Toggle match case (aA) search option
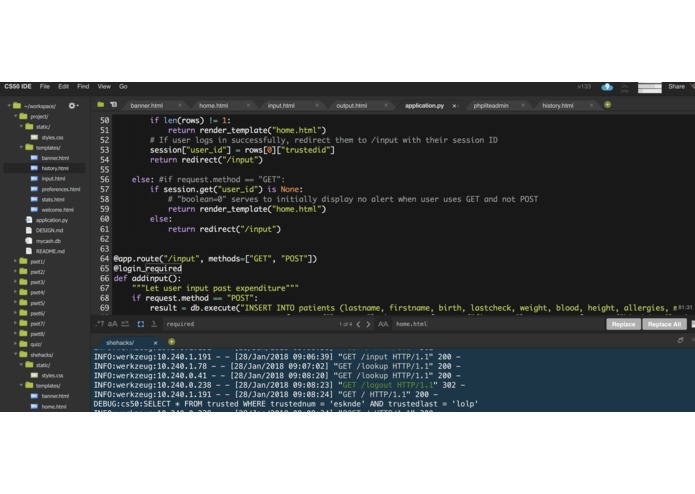 tap(113, 324)
